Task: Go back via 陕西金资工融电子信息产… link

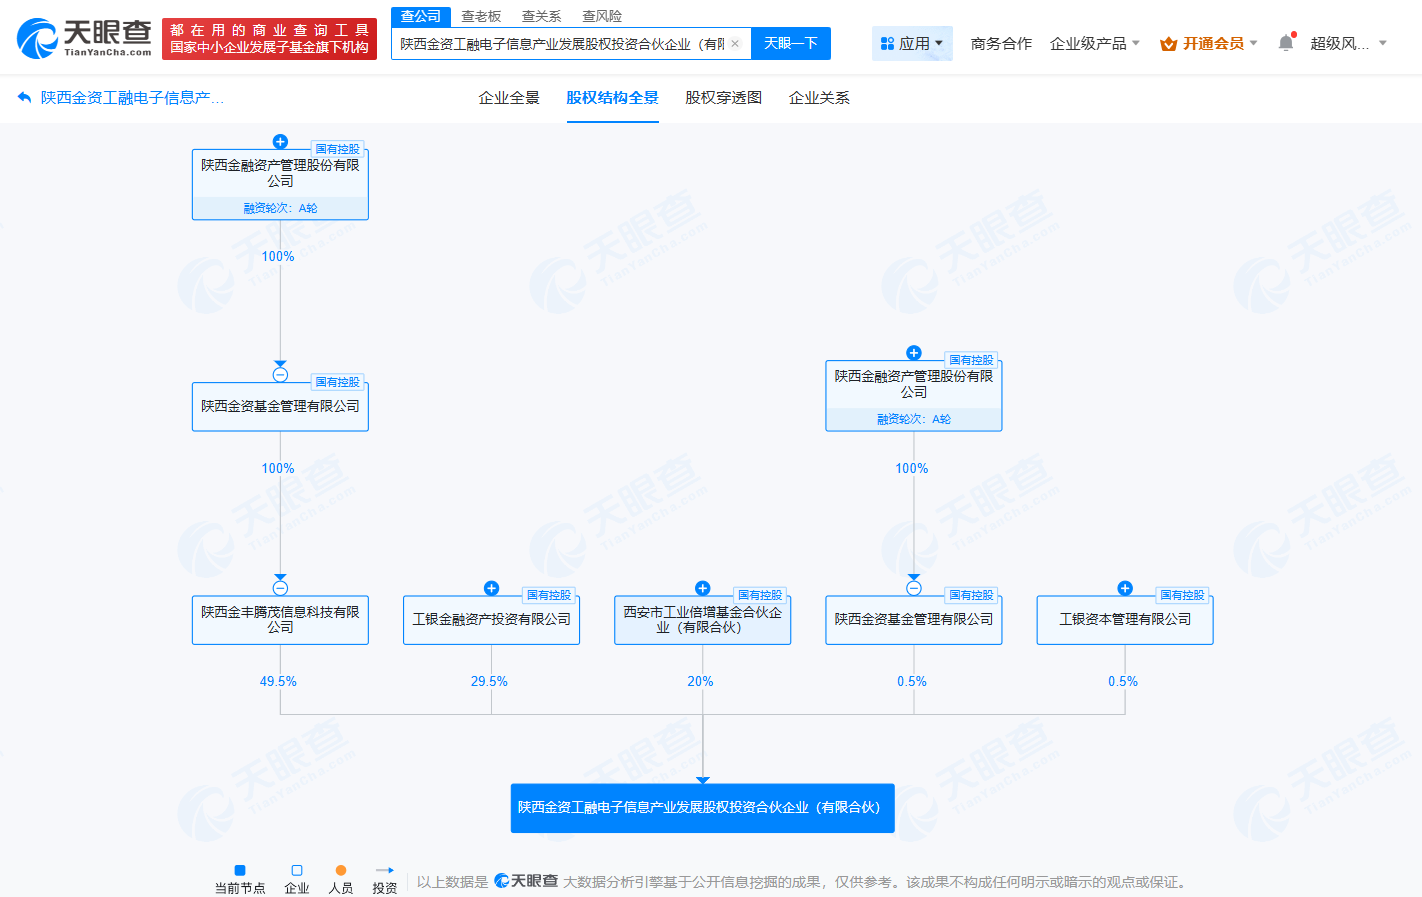Action: (x=132, y=98)
